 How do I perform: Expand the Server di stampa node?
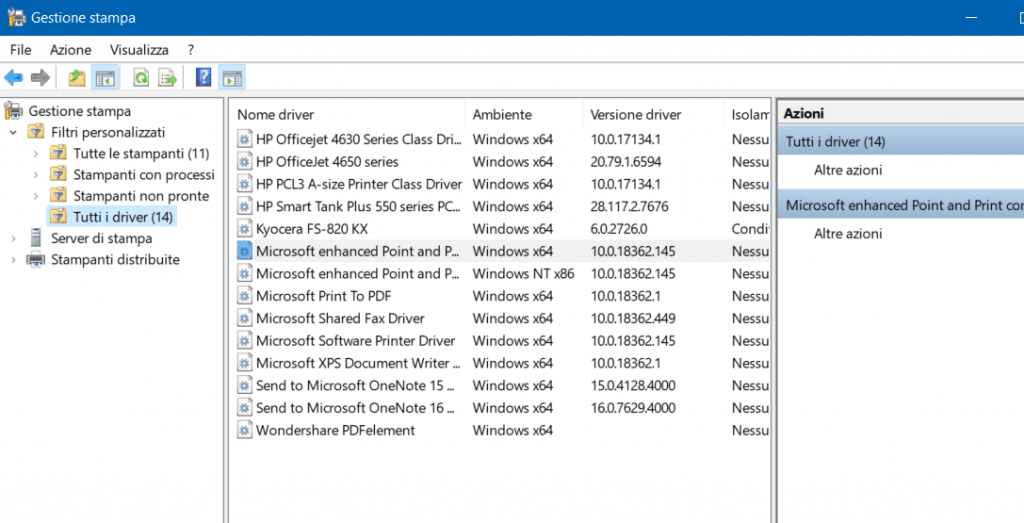13,239
